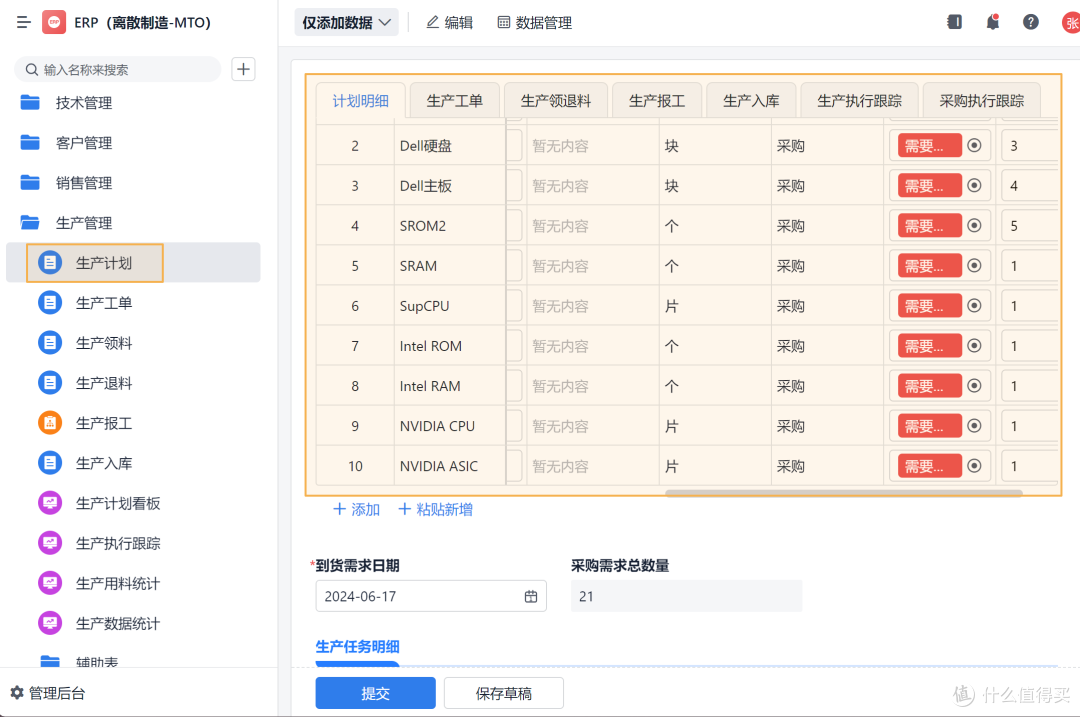Switch to the 生产入库 tab
Image resolution: width=1080 pixels, height=717 pixels.
[751, 101]
